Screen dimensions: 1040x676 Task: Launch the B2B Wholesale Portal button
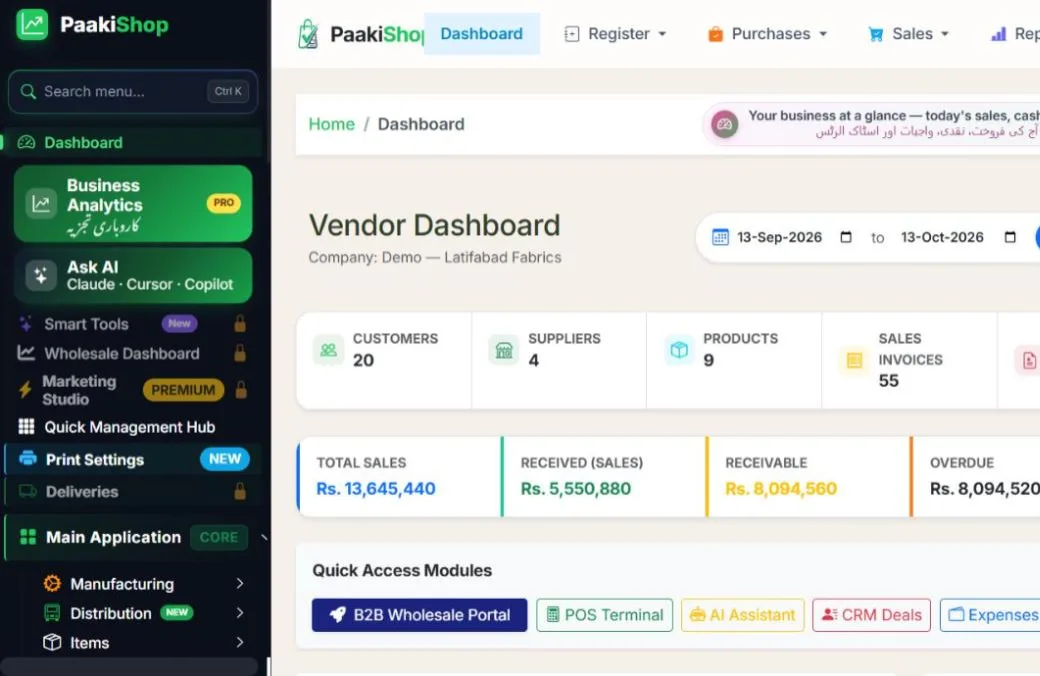click(419, 615)
